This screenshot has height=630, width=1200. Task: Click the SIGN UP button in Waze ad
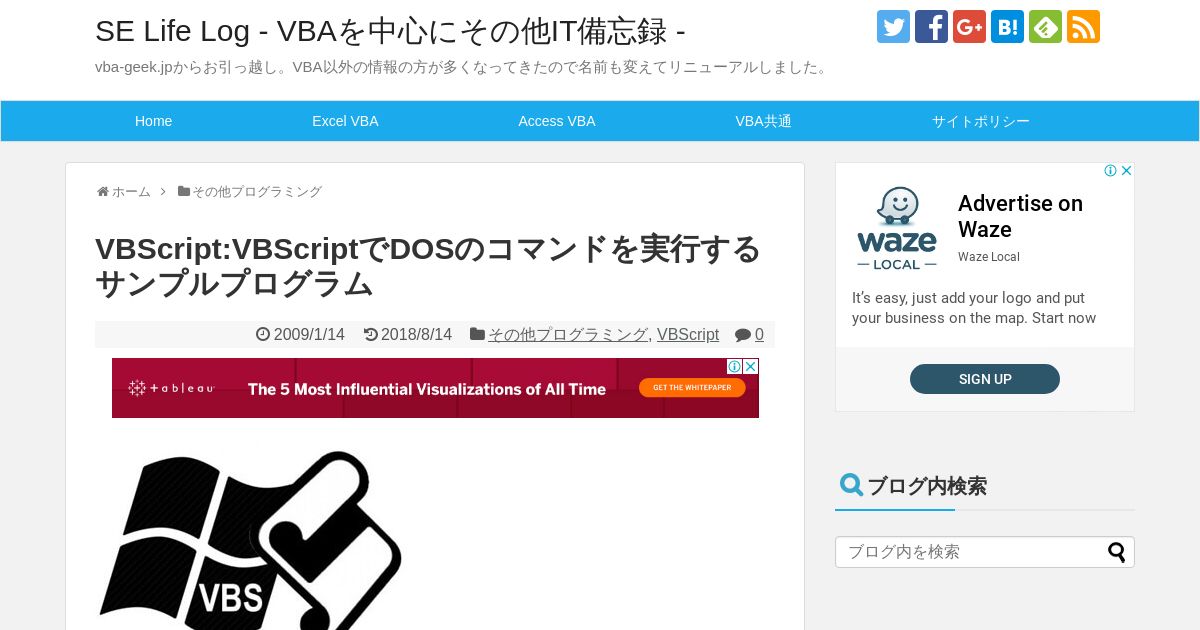point(985,379)
